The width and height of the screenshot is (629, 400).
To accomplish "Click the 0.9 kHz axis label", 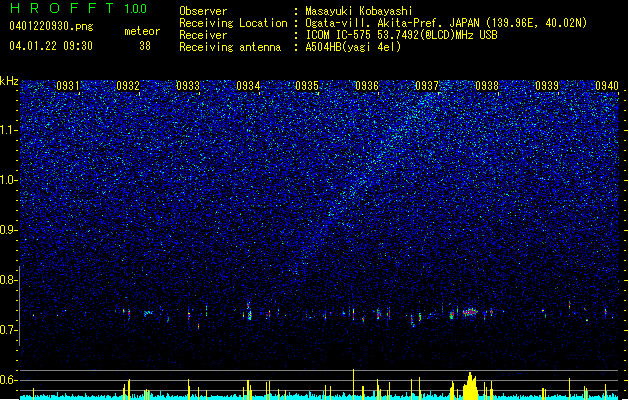I will pyautogui.click(x=9, y=230).
